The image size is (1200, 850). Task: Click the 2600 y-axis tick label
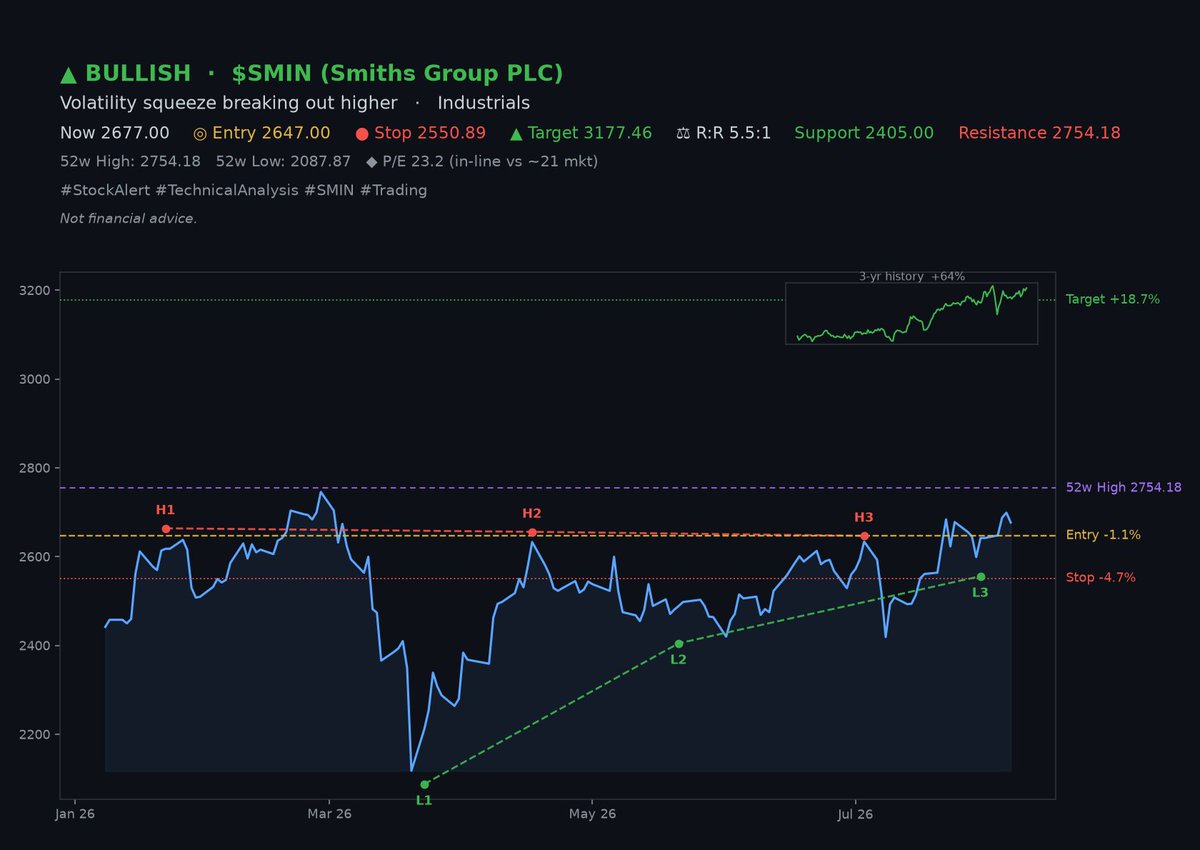tap(35, 557)
